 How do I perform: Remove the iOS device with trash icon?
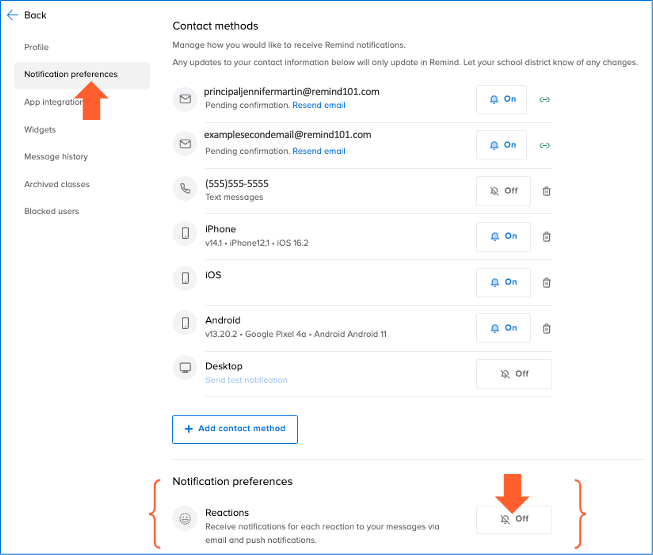546,282
